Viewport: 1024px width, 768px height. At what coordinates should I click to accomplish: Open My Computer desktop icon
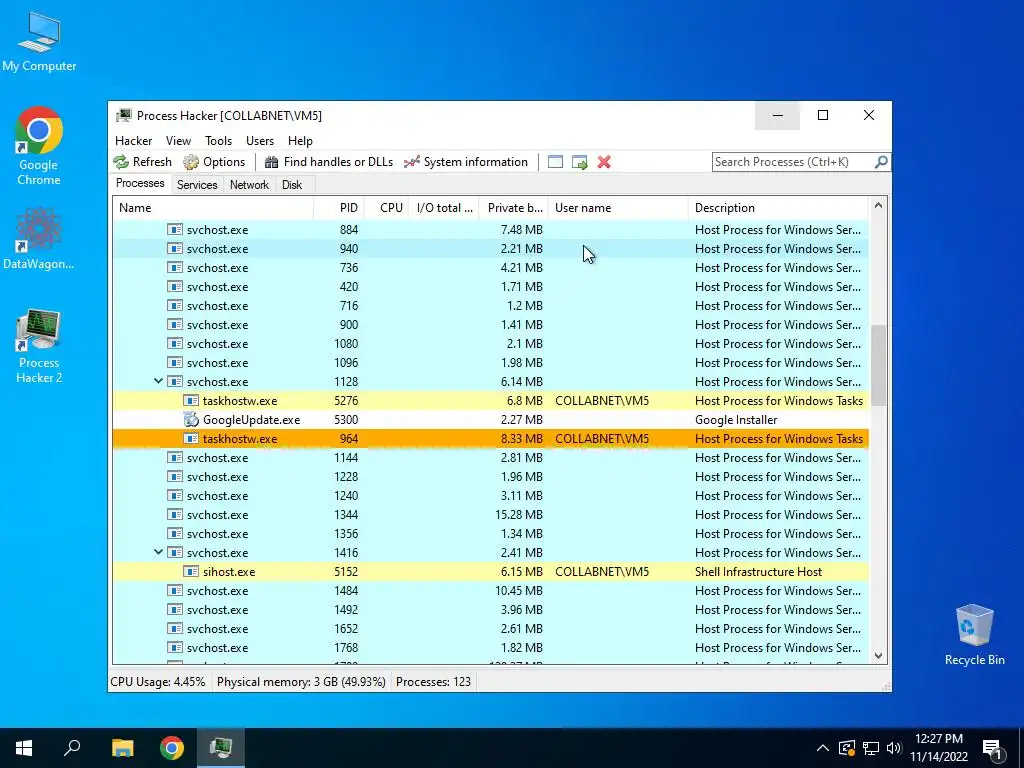pos(39,42)
